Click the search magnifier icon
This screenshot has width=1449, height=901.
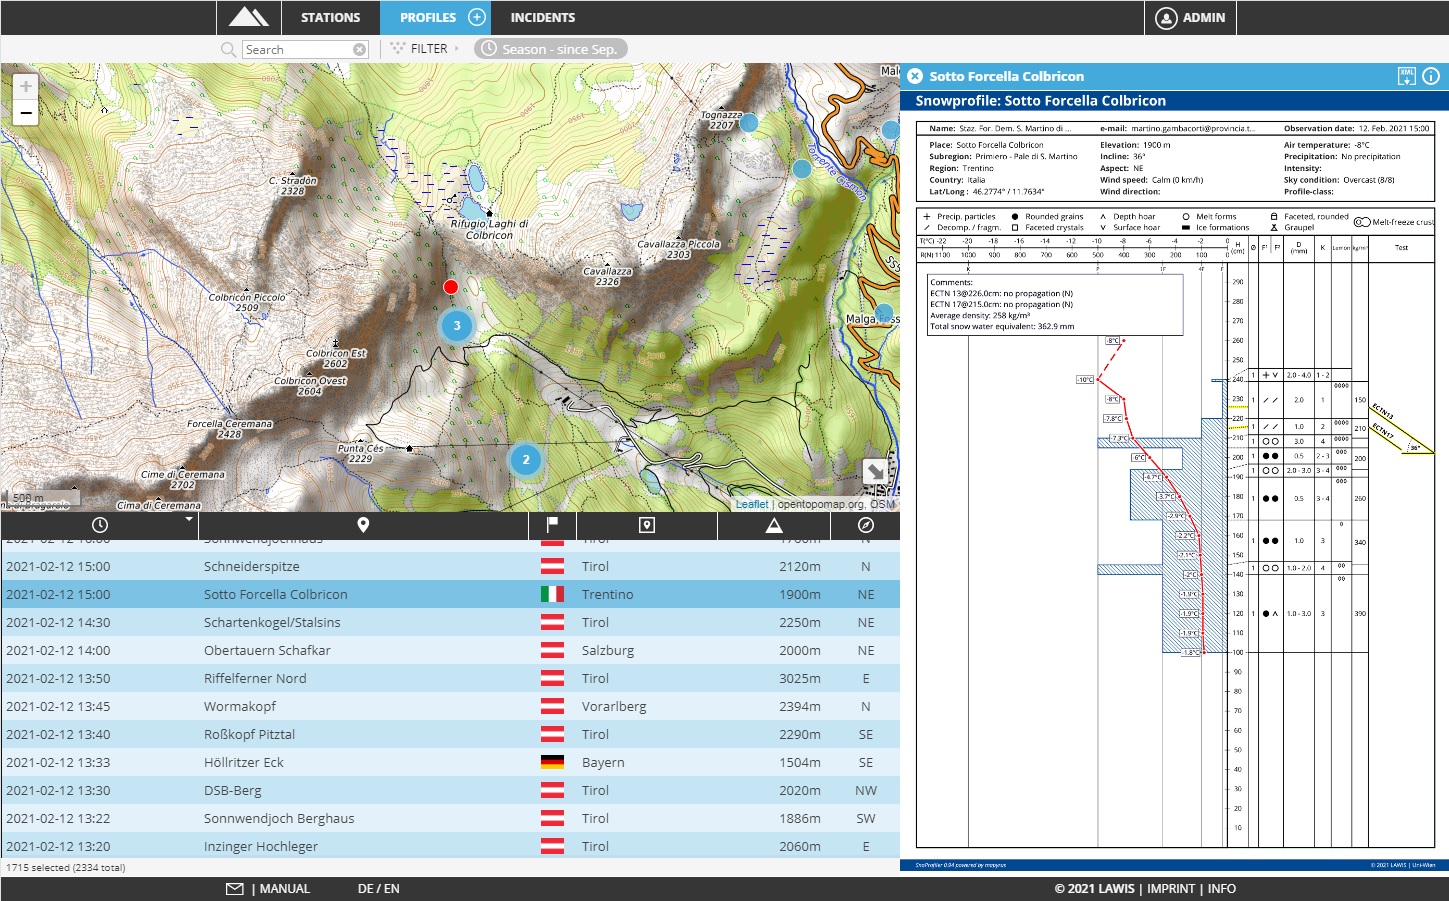pos(229,49)
